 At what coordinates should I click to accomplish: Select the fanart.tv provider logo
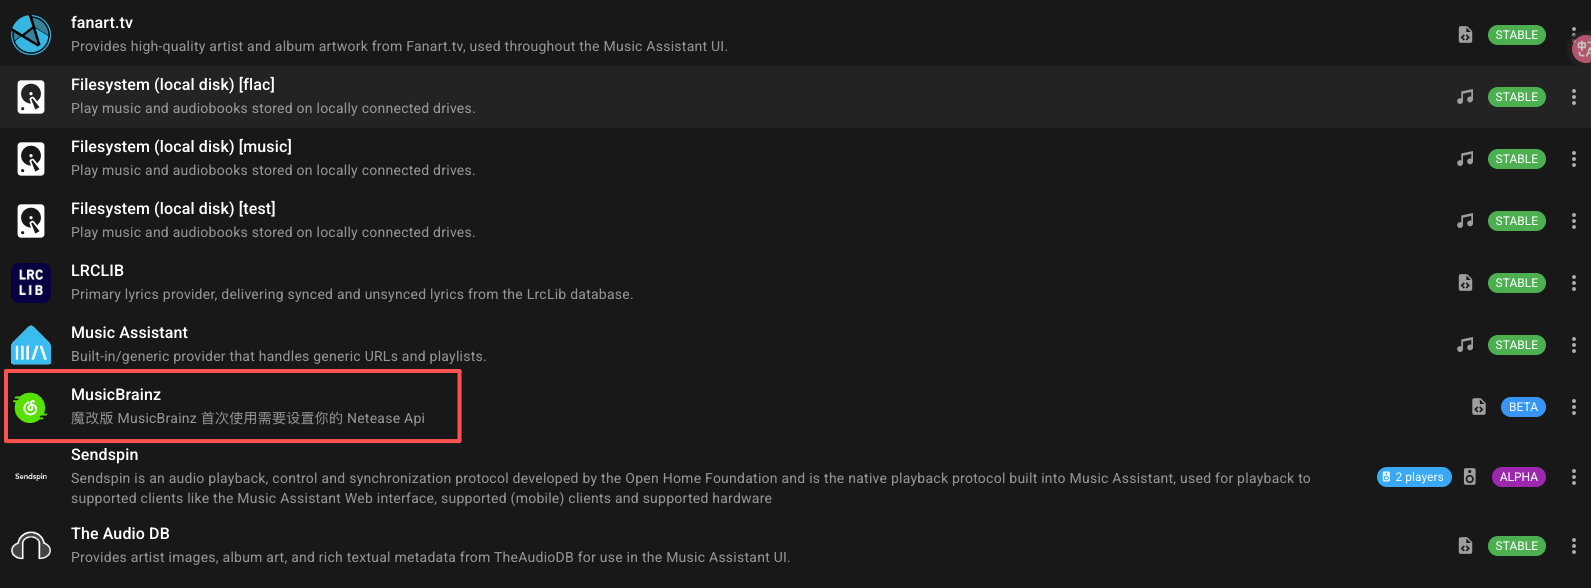[x=31, y=34]
